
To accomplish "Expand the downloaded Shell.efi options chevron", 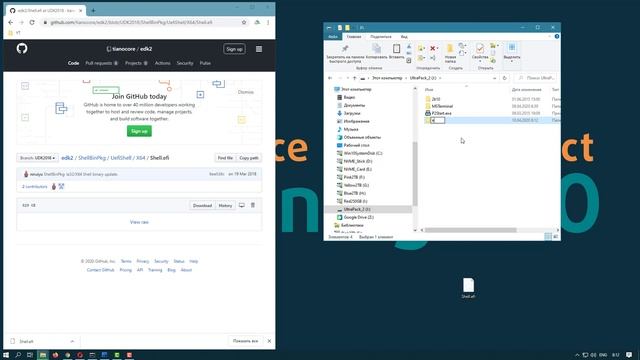I will click(72, 341).
